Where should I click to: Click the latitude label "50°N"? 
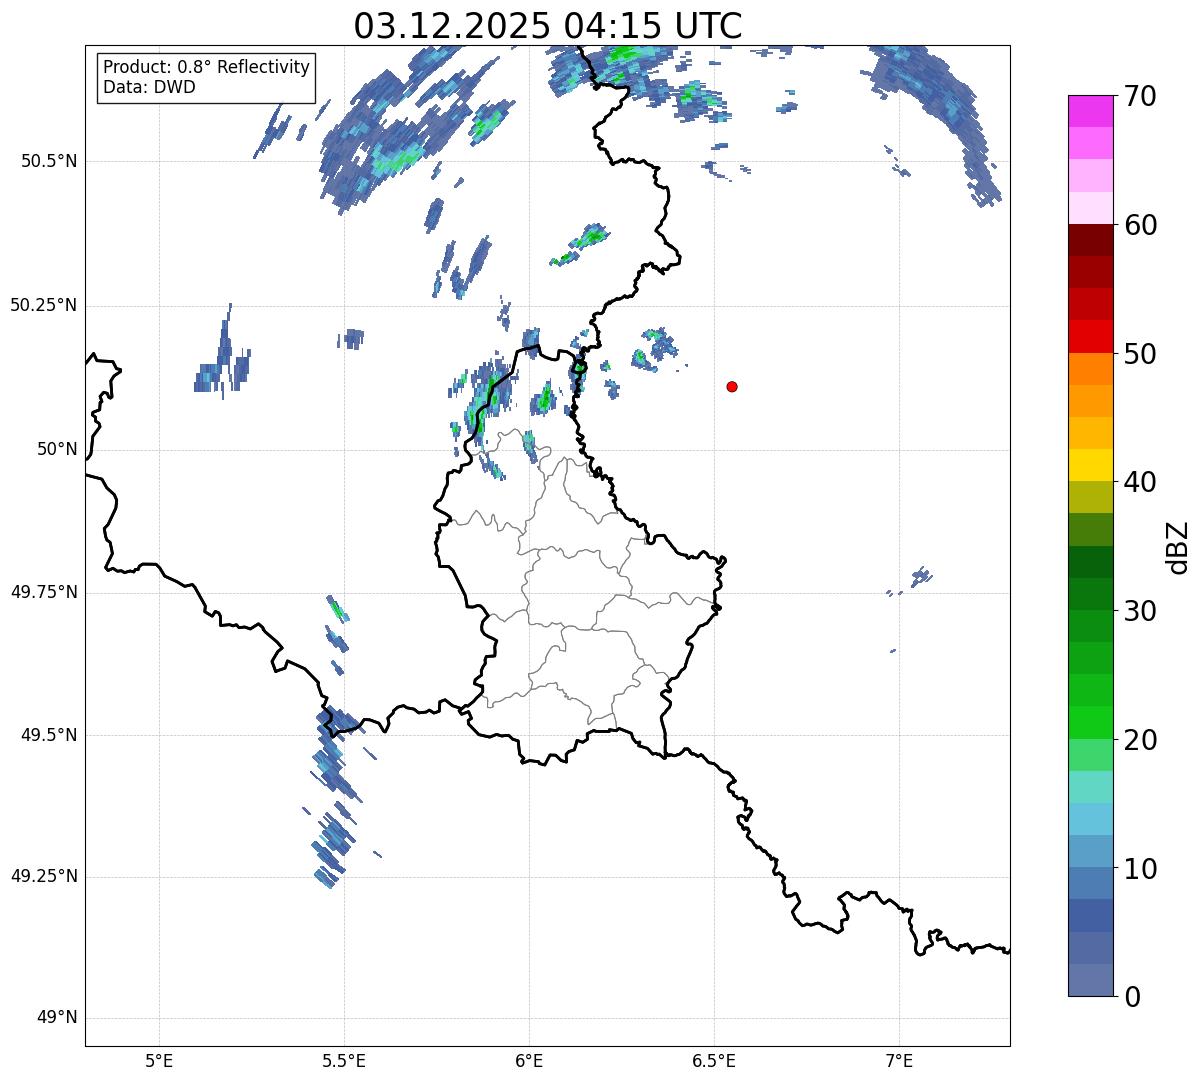click(x=57, y=449)
